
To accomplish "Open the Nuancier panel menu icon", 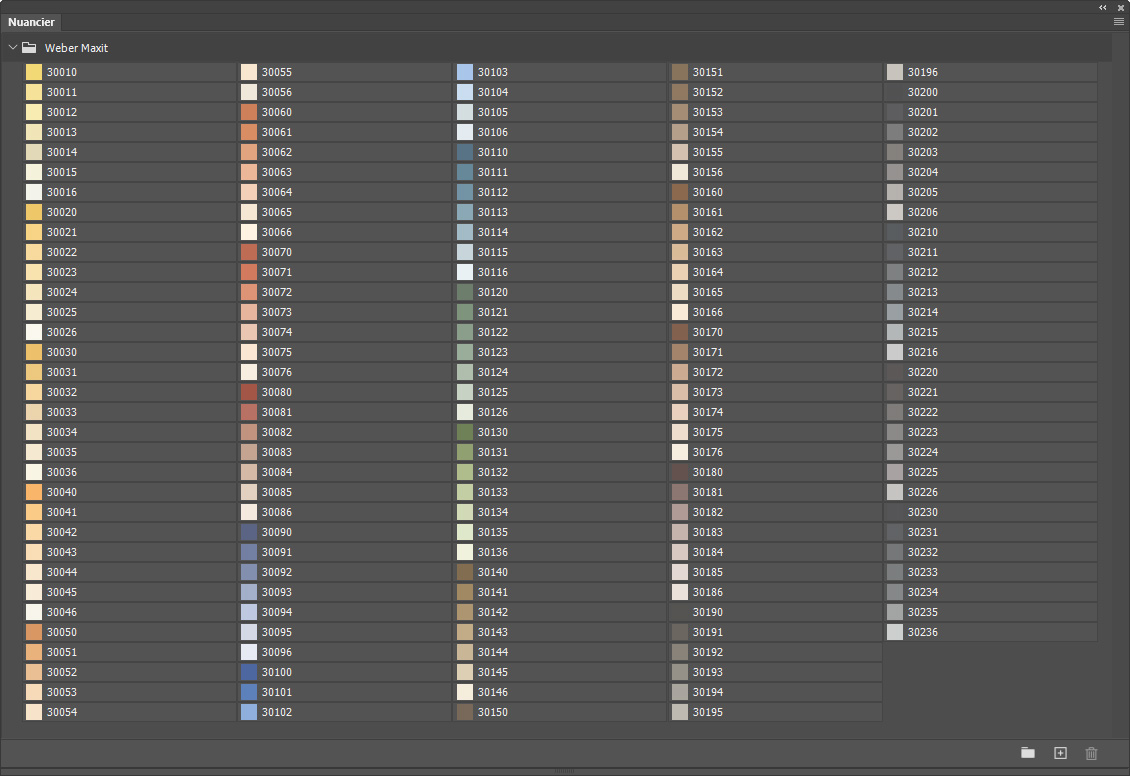I will [1118, 22].
